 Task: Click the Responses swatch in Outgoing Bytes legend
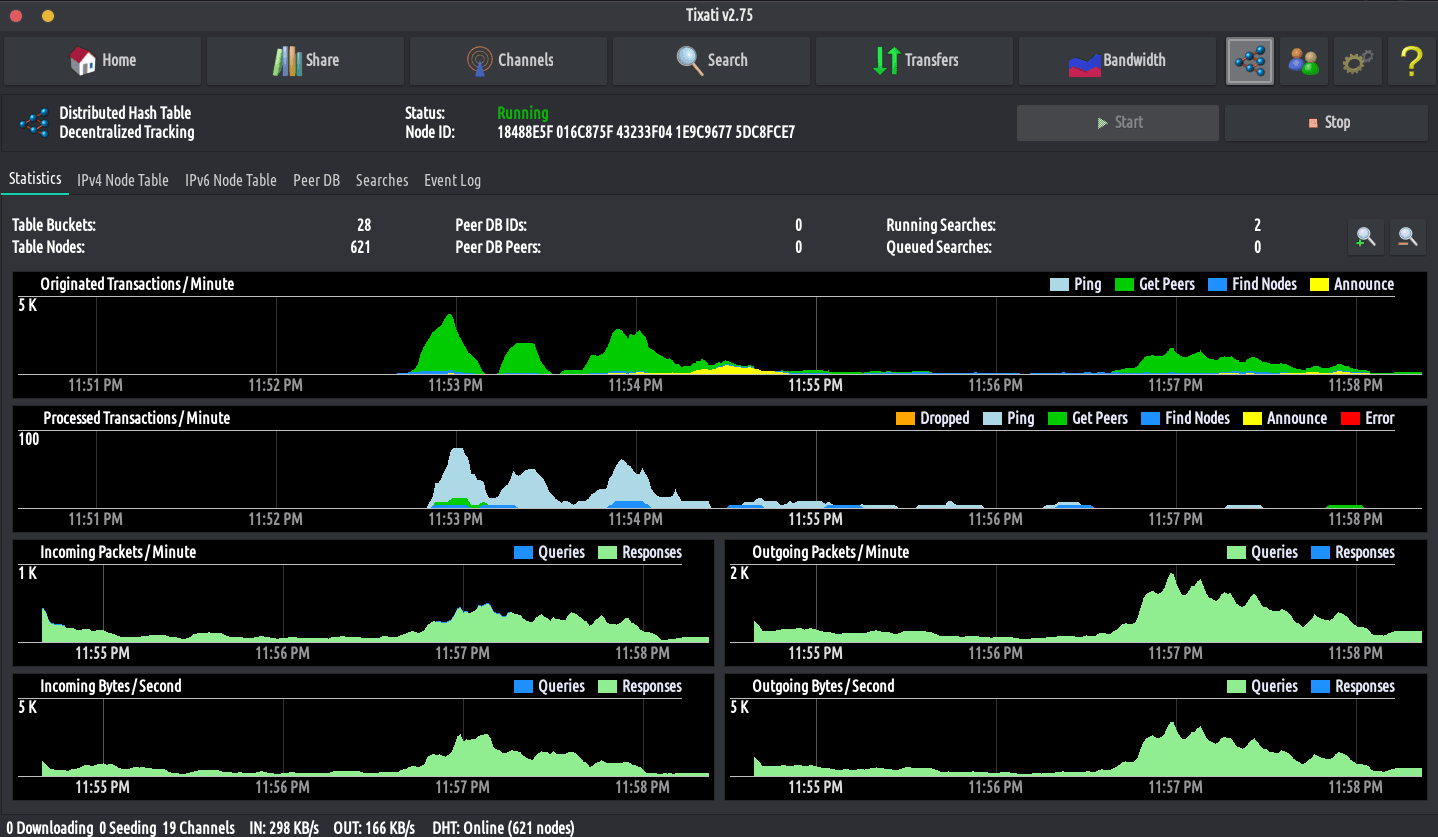(1320, 686)
